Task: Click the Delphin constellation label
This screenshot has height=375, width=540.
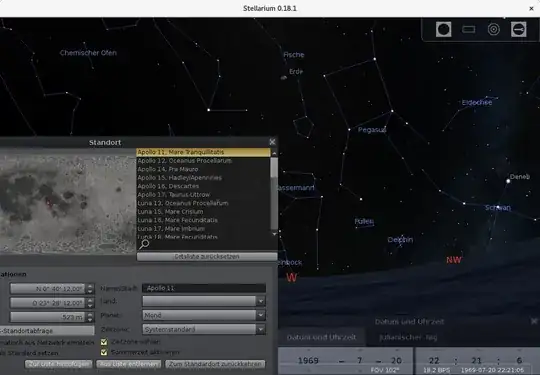Action: (400, 240)
